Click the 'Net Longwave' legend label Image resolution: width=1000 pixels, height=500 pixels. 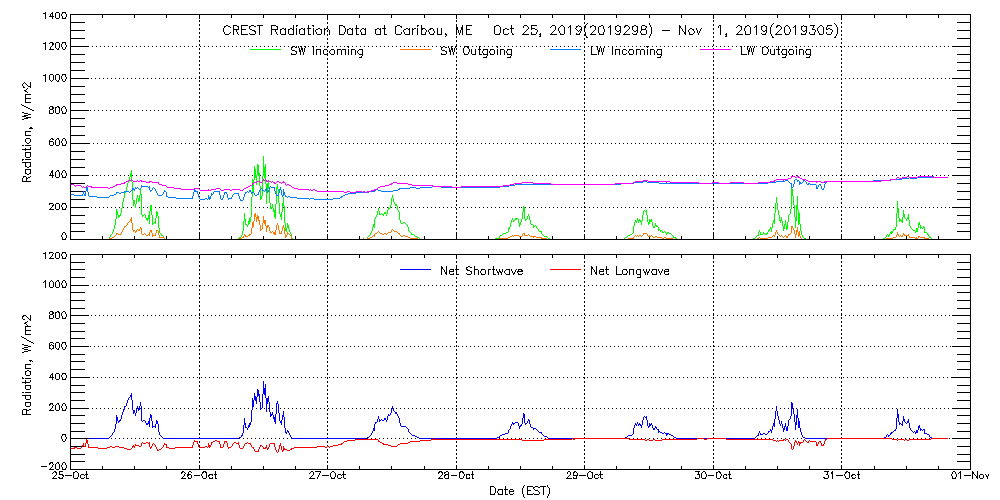point(630,270)
